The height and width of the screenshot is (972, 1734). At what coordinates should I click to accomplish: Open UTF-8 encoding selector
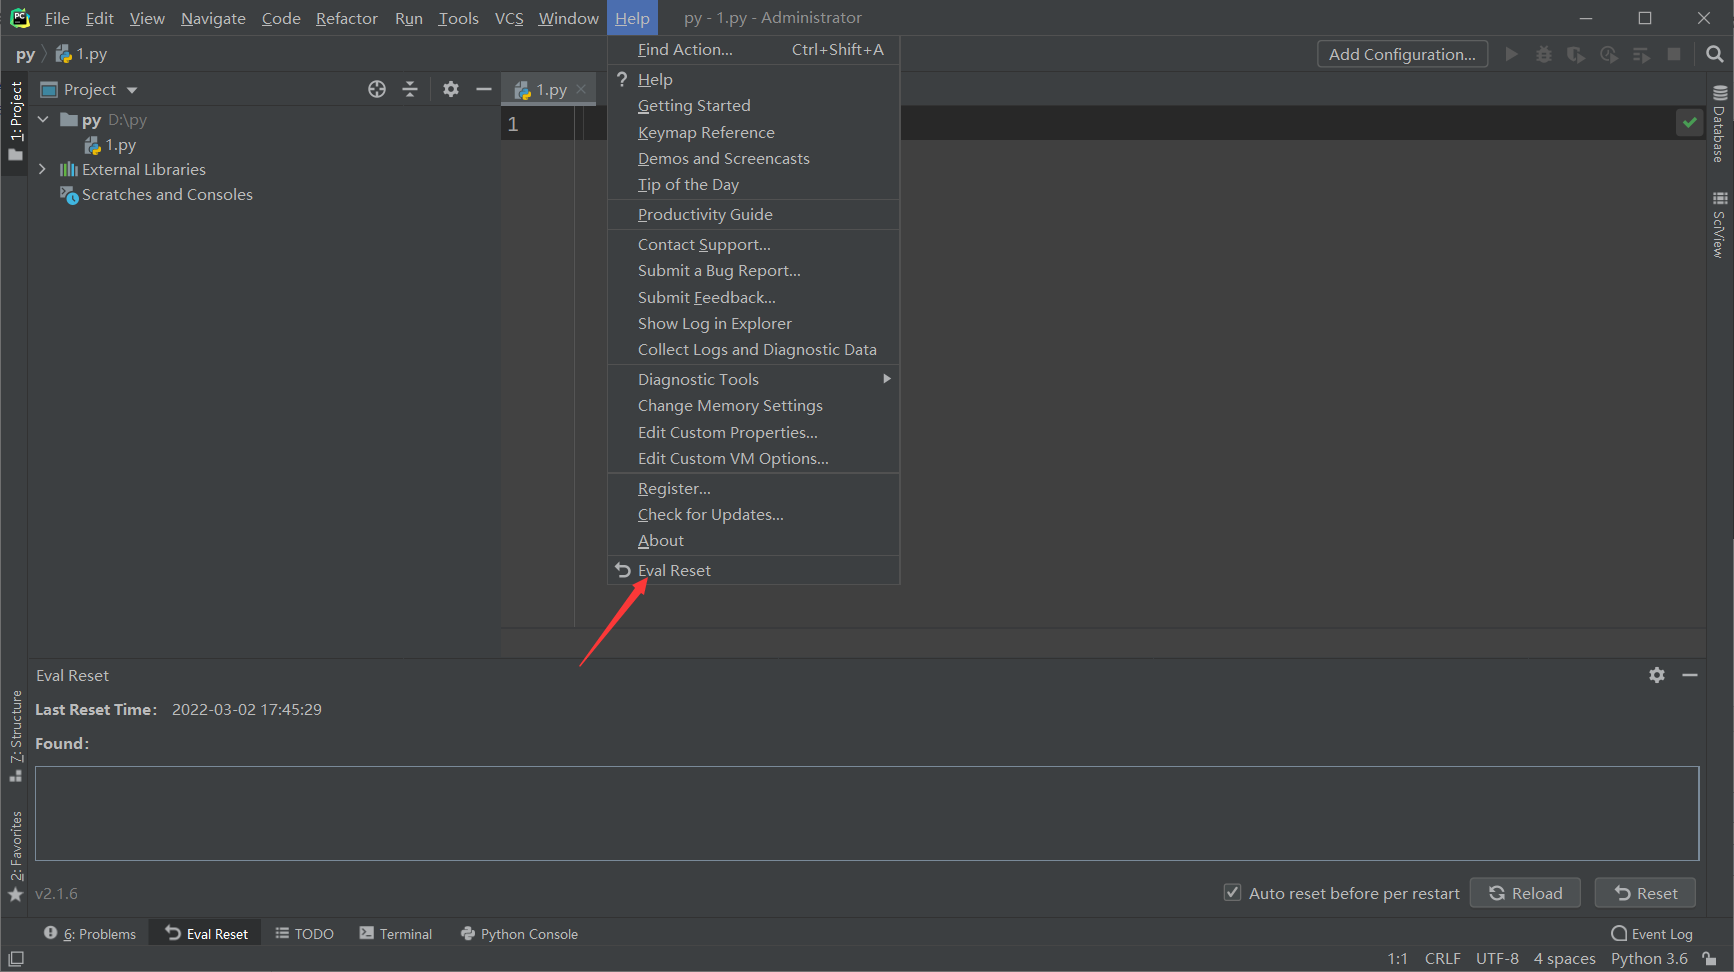coord(1497,959)
